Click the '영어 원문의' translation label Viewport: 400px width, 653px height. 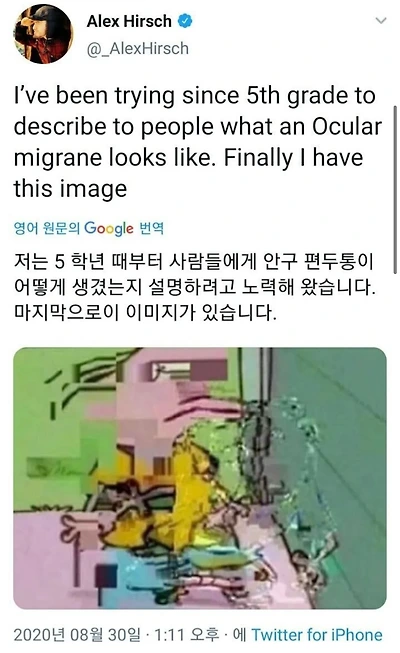click(x=47, y=228)
